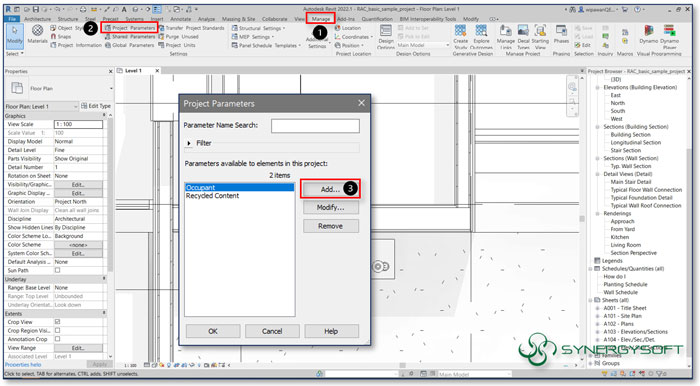Image resolution: width=700 pixels, height=386 pixels.
Task: Click the View Scale 1:100 field
Action: click(78, 125)
